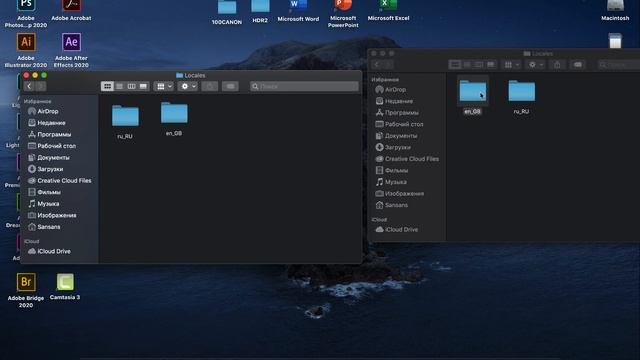
Task: Click Edit Tags button in front window
Action: (x=230, y=86)
